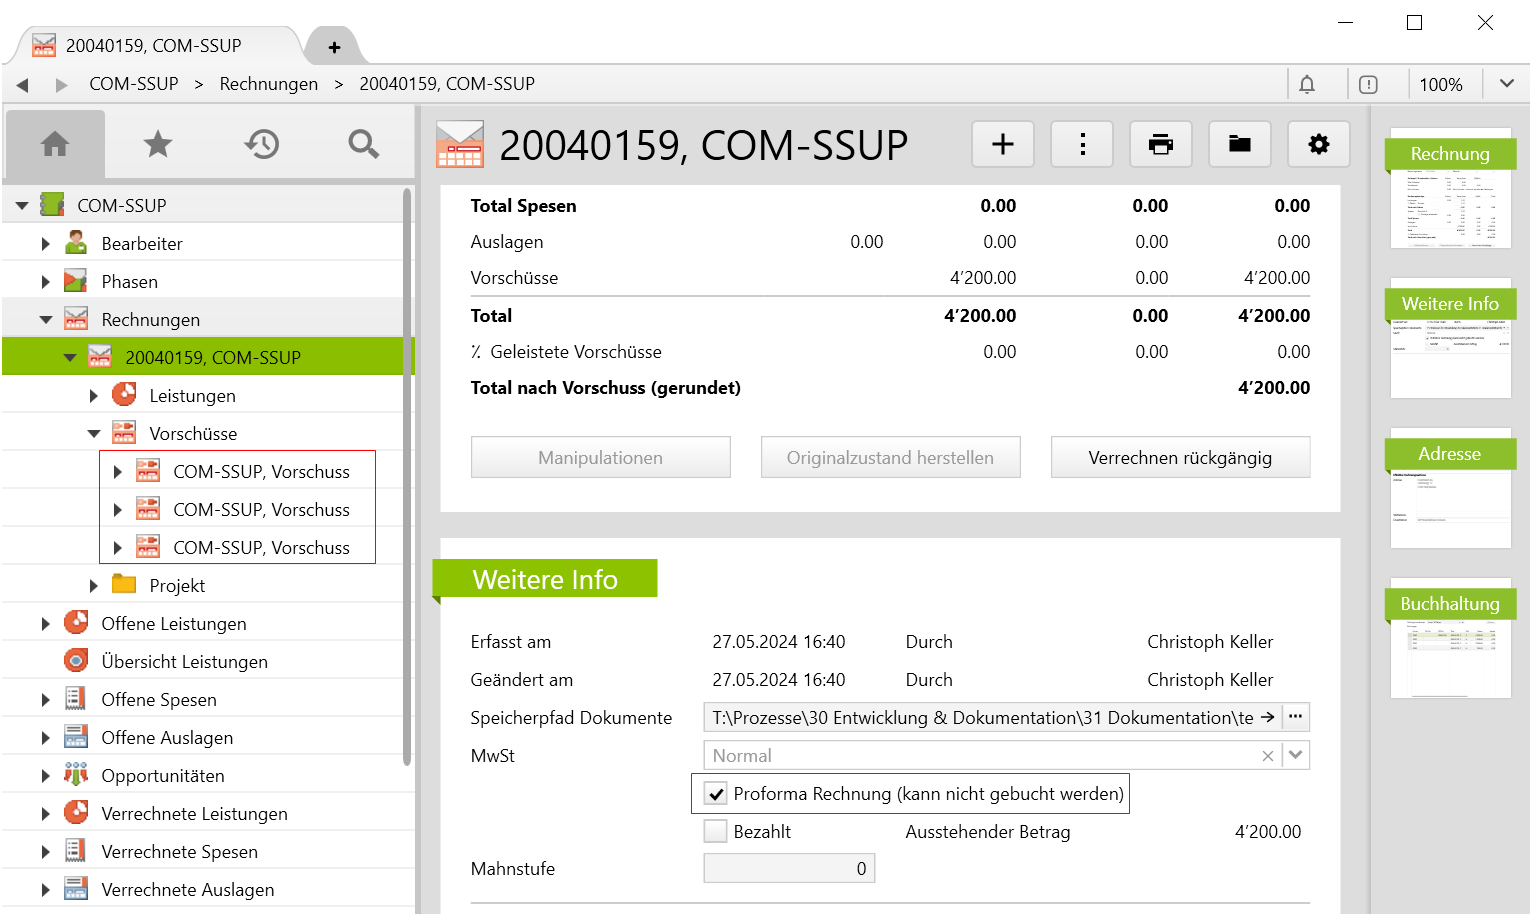
Task: Select the Buchhaltung thumbnail section
Action: 1450,640
